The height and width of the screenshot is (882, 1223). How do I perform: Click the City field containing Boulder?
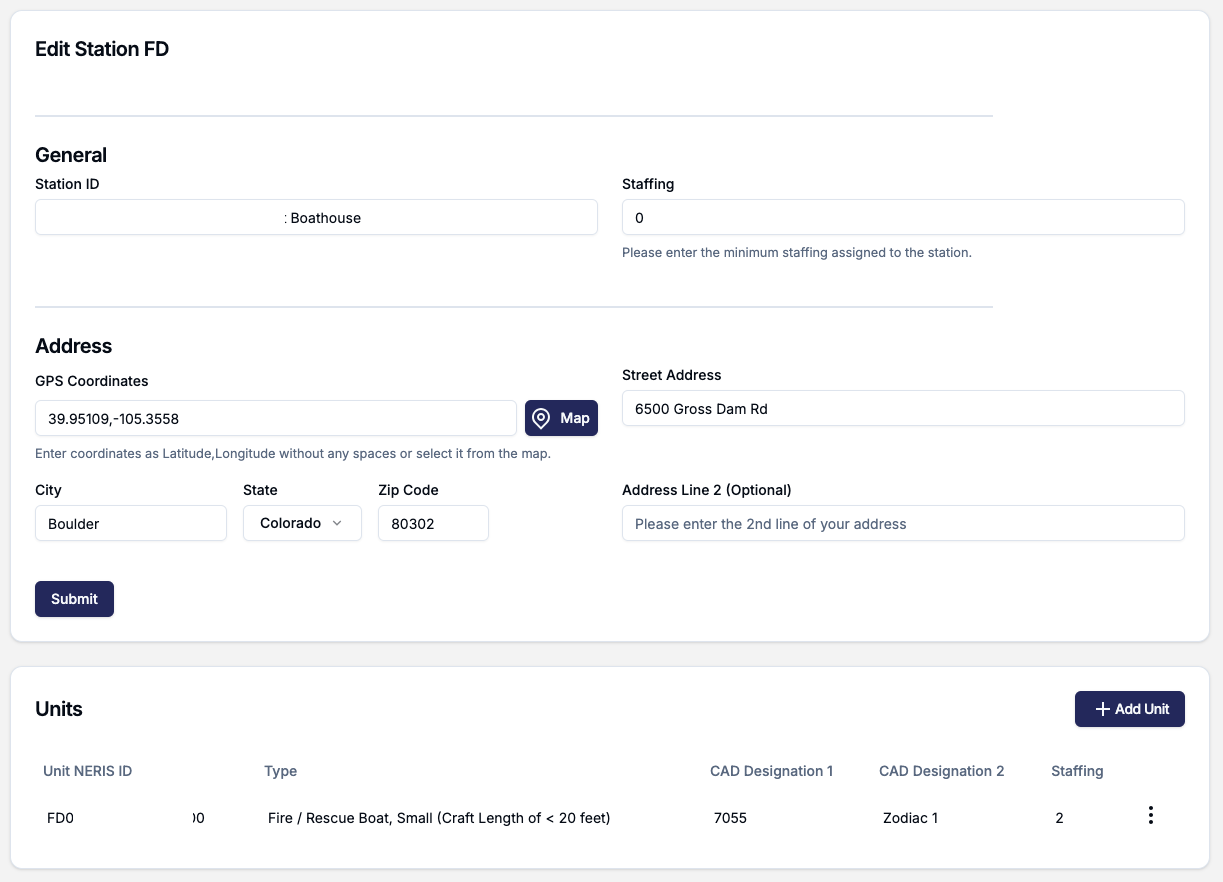130,523
